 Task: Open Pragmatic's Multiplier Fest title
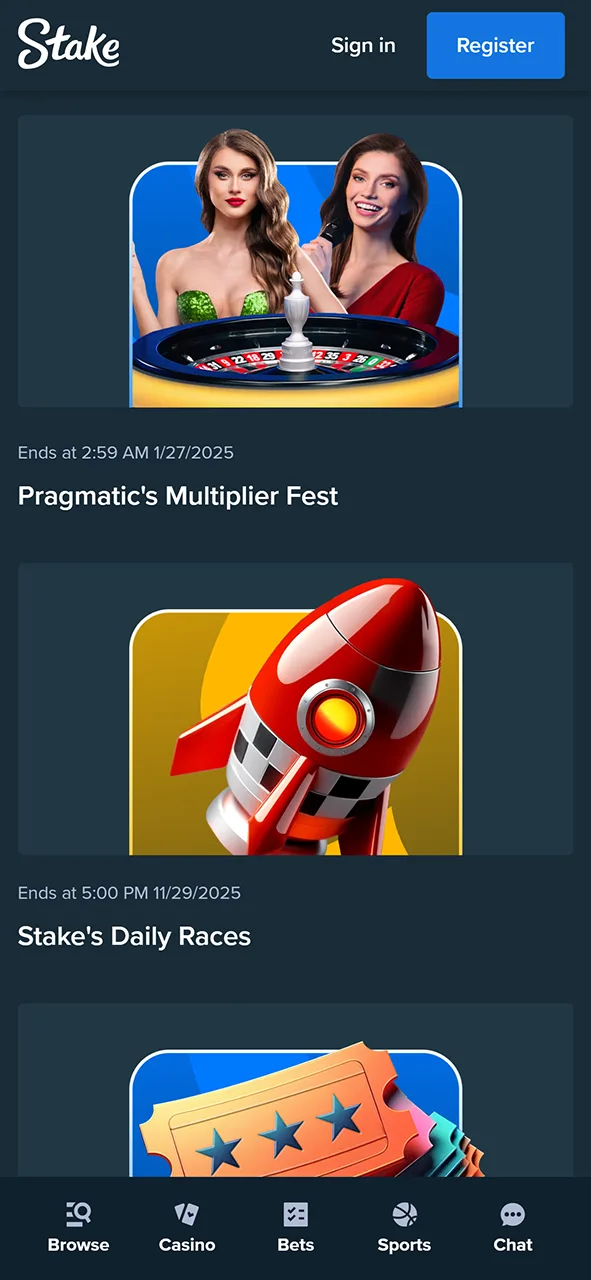(x=178, y=496)
